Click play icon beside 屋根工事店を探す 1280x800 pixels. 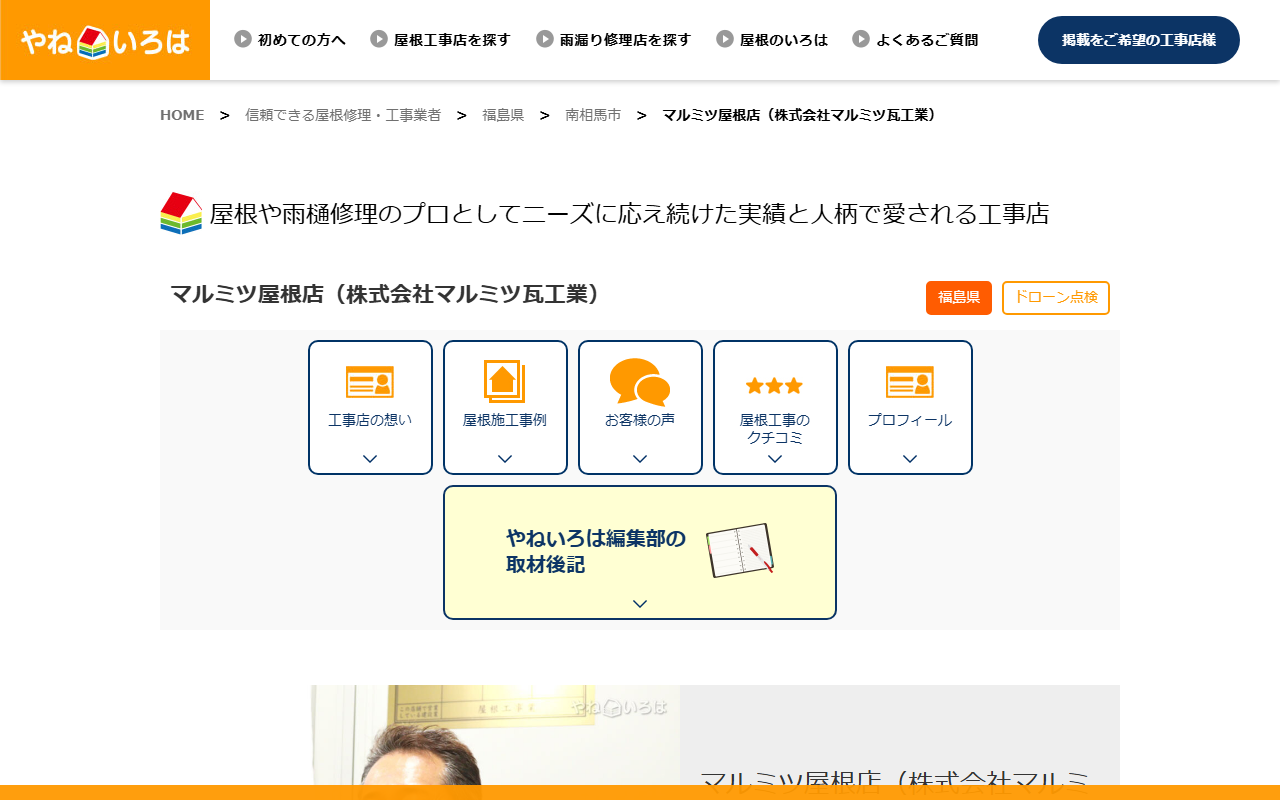[x=379, y=39]
